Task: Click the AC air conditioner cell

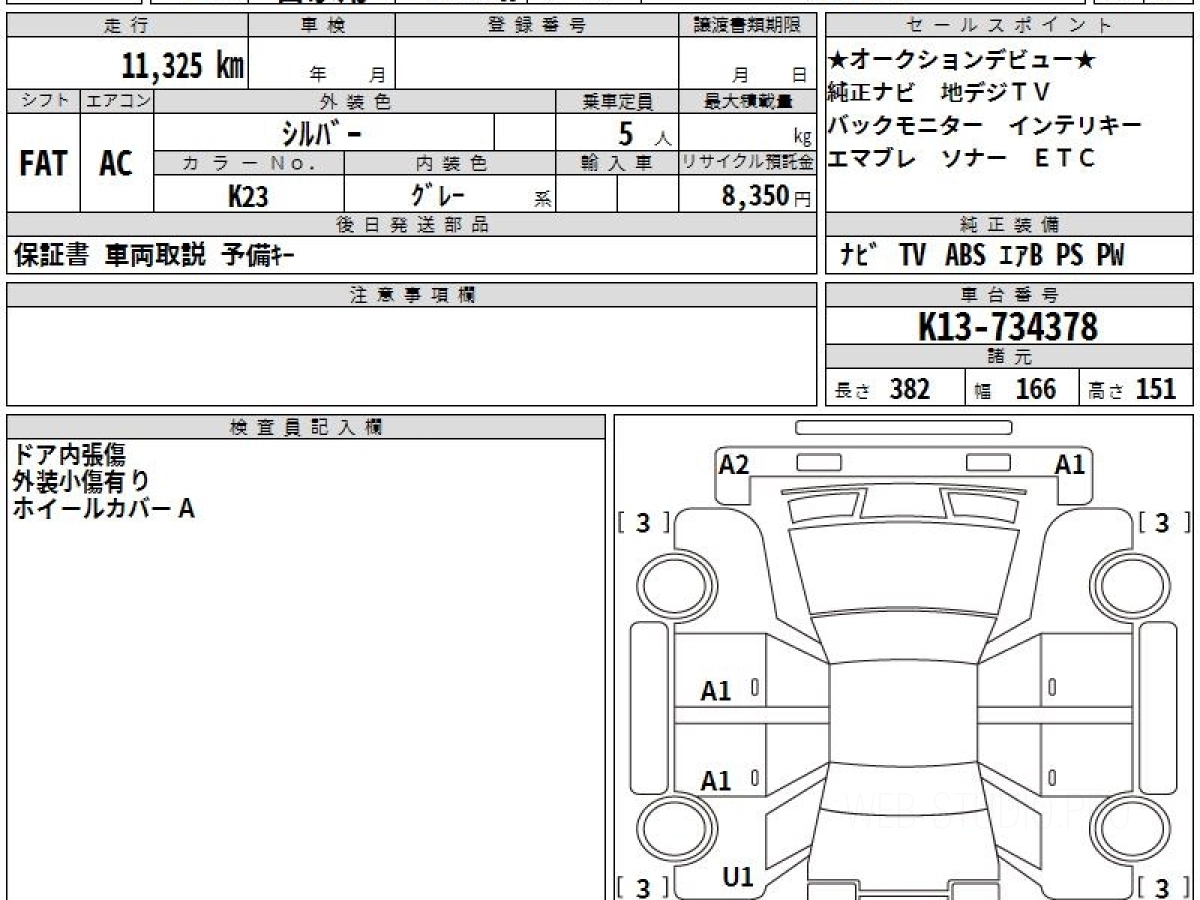Action: click(116, 163)
